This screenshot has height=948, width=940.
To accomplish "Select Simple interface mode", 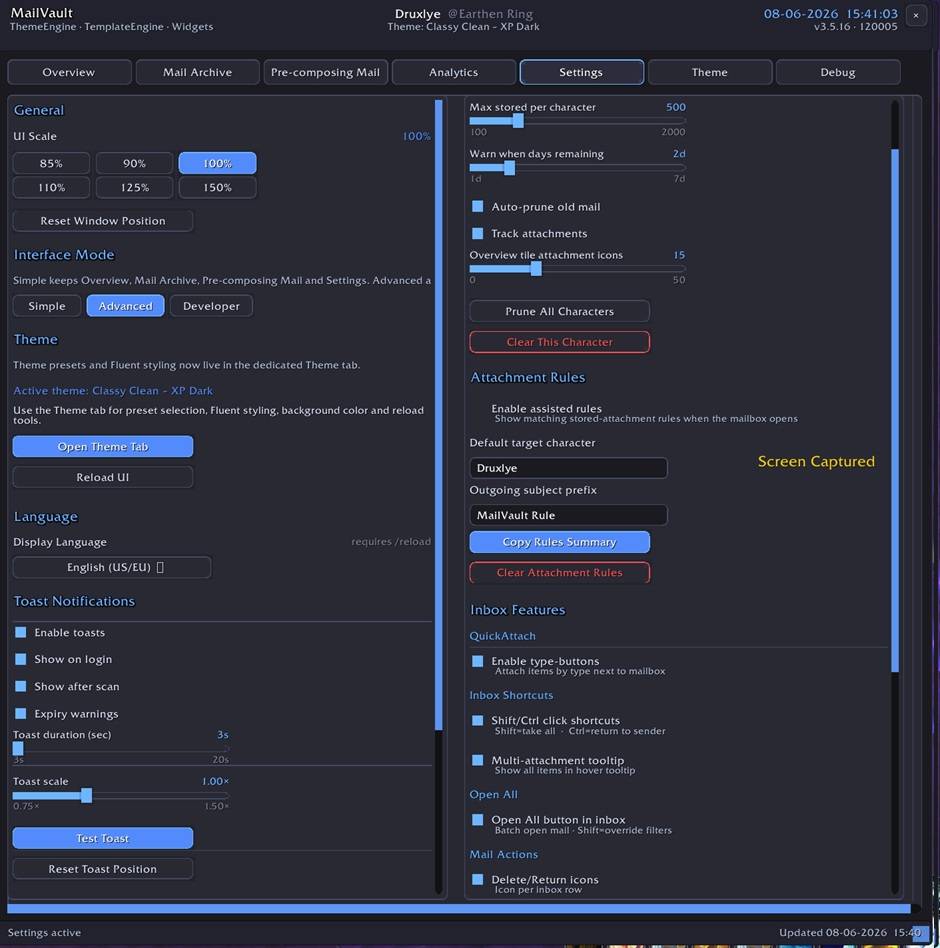I will 47,306.
